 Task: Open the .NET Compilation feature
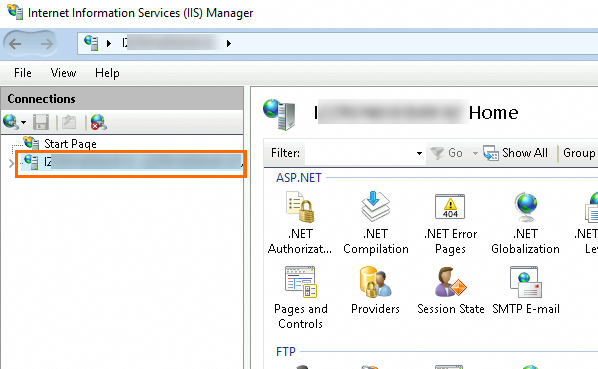pyautogui.click(x=376, y=223)
